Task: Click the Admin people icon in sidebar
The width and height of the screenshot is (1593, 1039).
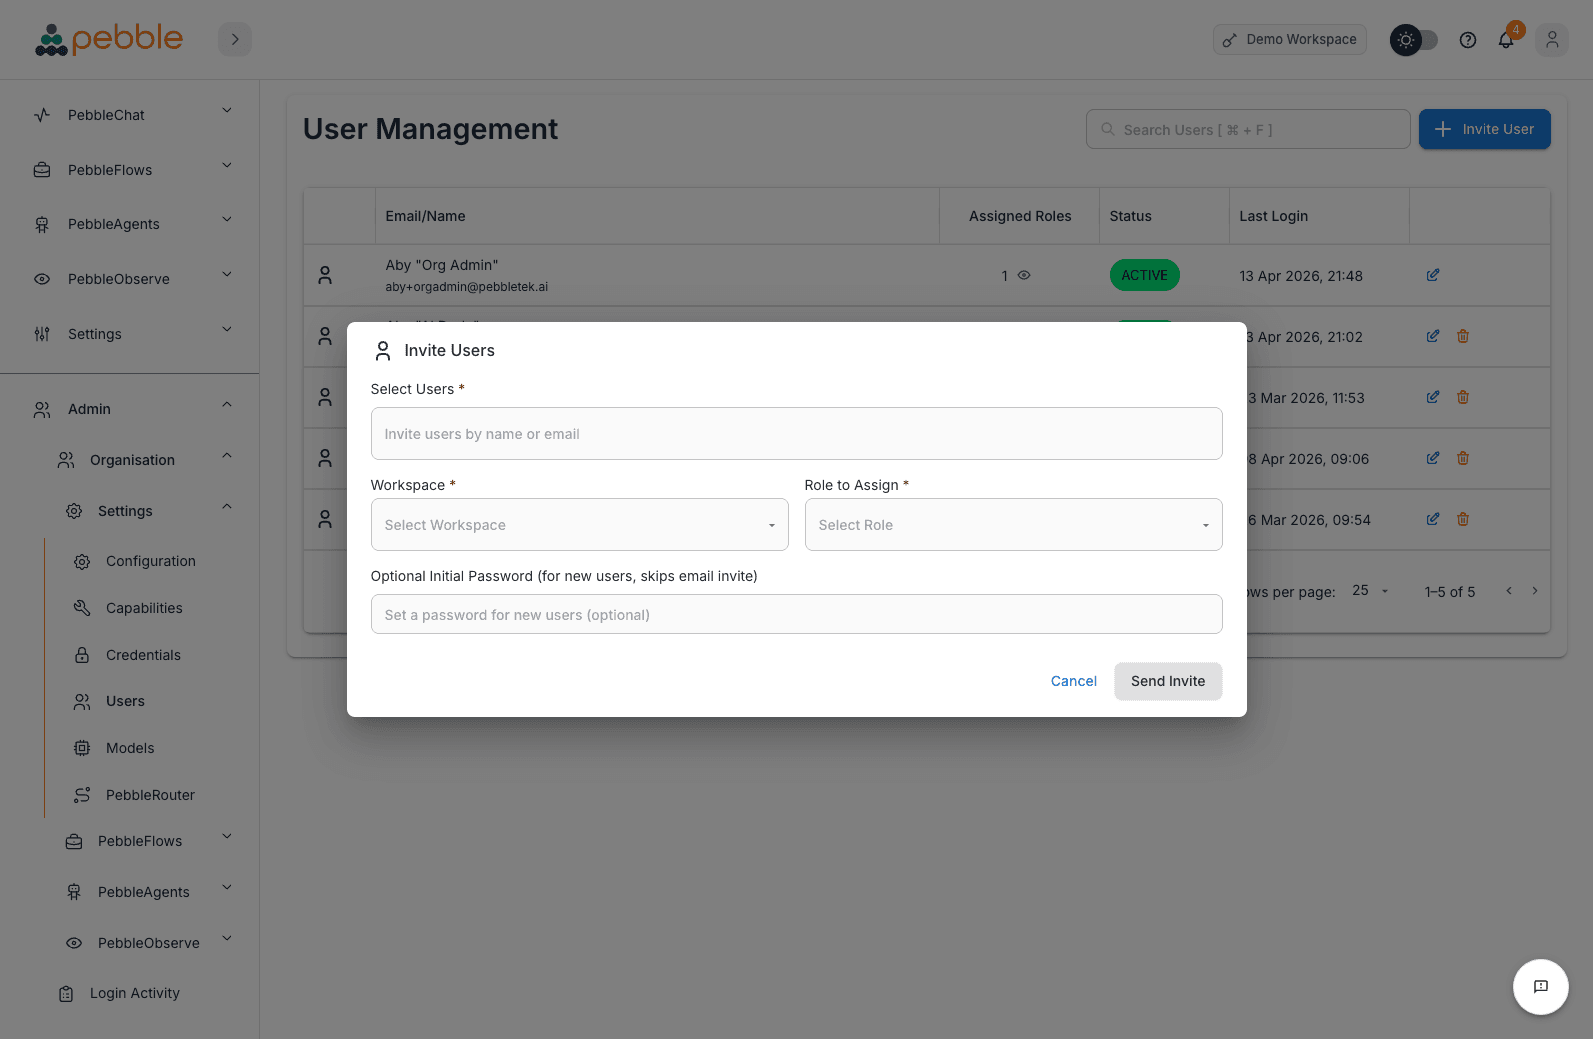Action: [x=42, y=409]
